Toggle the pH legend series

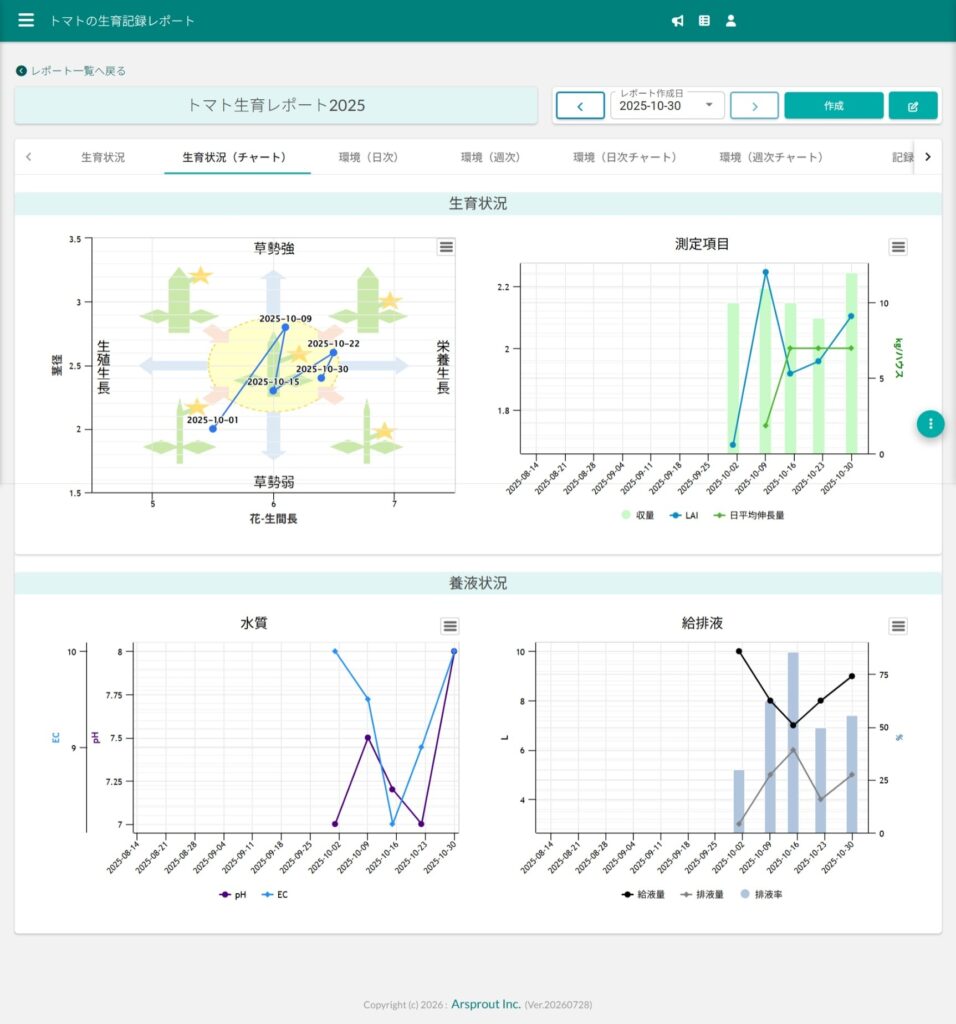tap(233, 895)
